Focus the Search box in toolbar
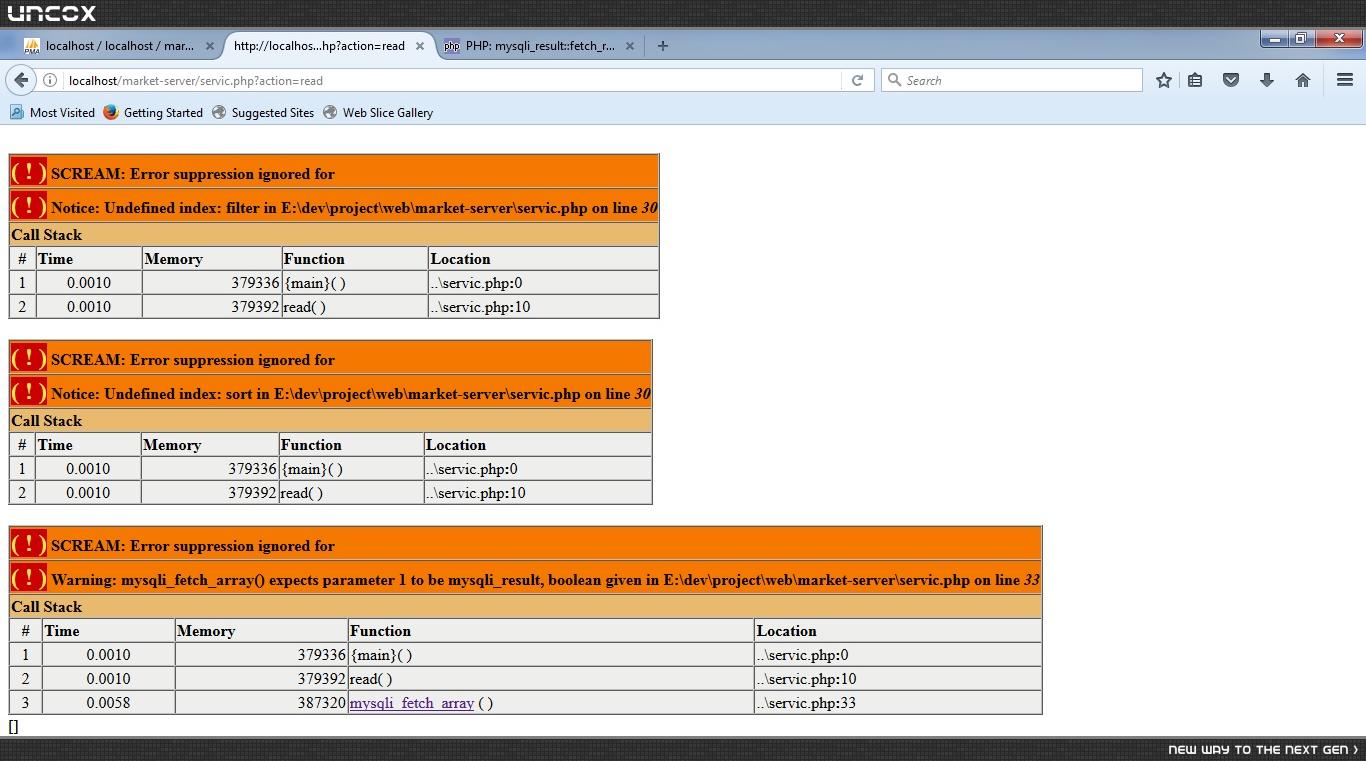 (x=1011, y=80)
